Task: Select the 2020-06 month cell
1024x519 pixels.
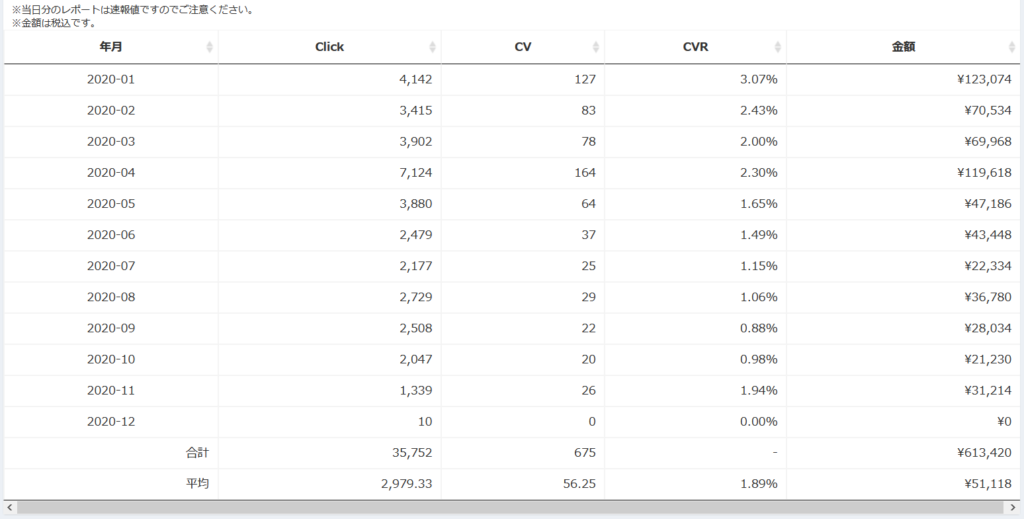Action: [x=111, y=235]
